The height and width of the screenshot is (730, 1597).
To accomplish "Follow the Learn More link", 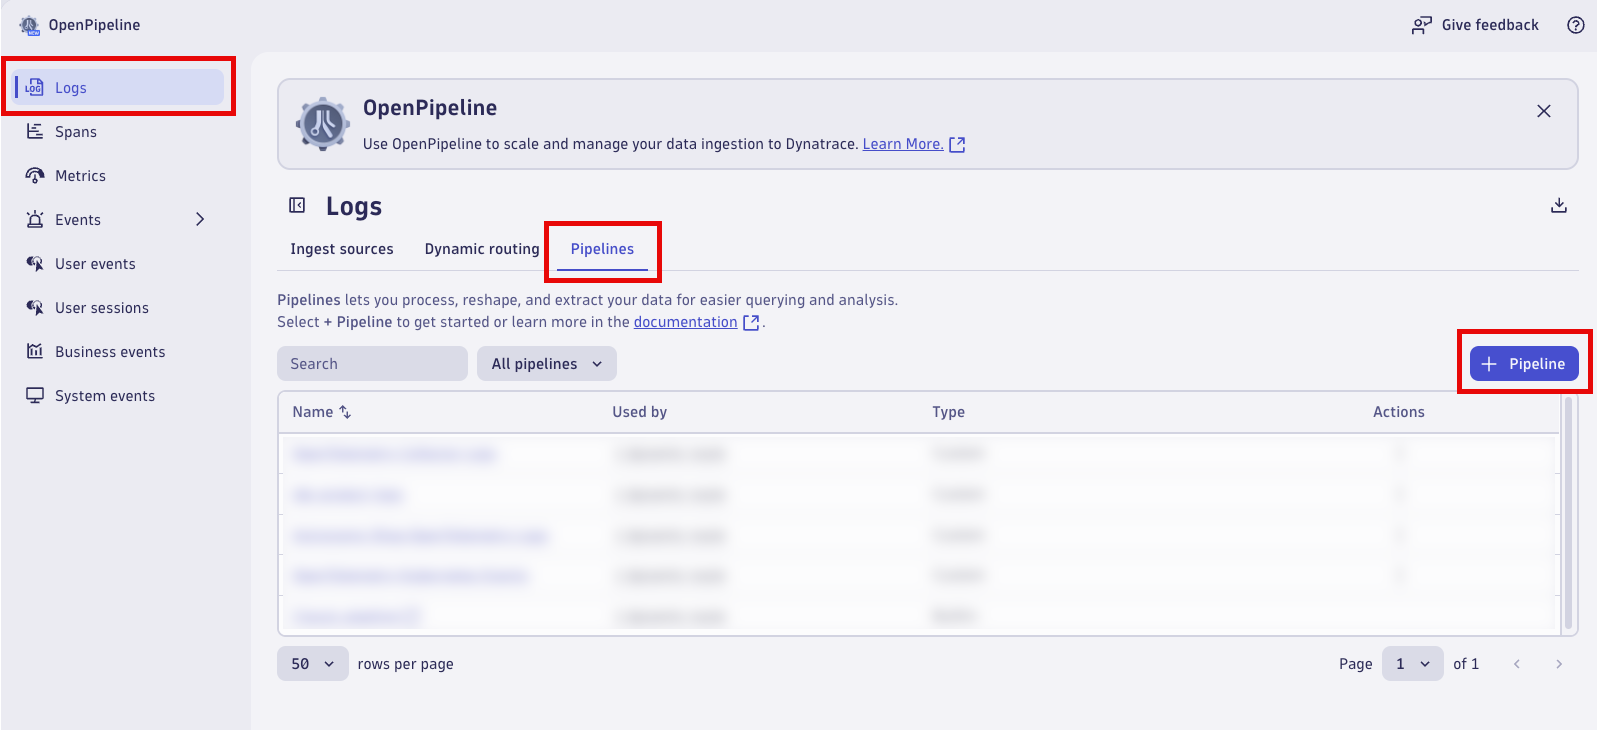I will (903, 144).
